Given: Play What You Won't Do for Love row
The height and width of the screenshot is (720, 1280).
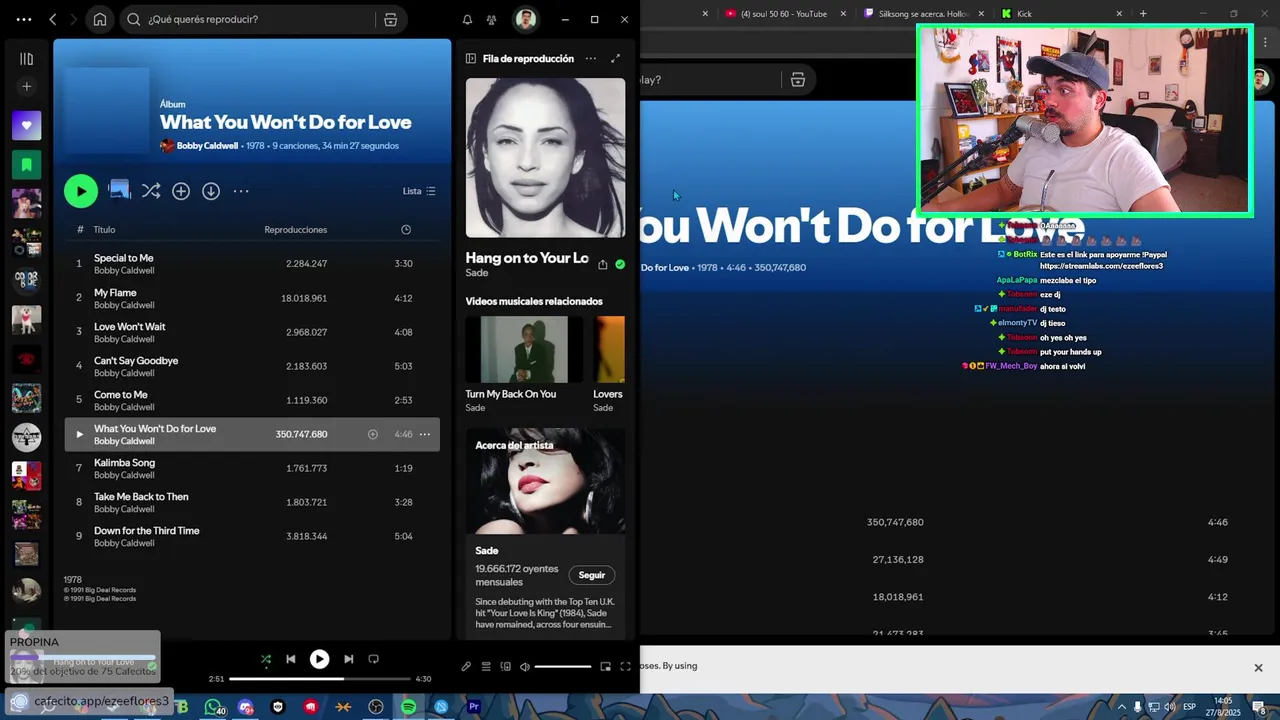Looking at the screenshot, I should click(80, 434).
